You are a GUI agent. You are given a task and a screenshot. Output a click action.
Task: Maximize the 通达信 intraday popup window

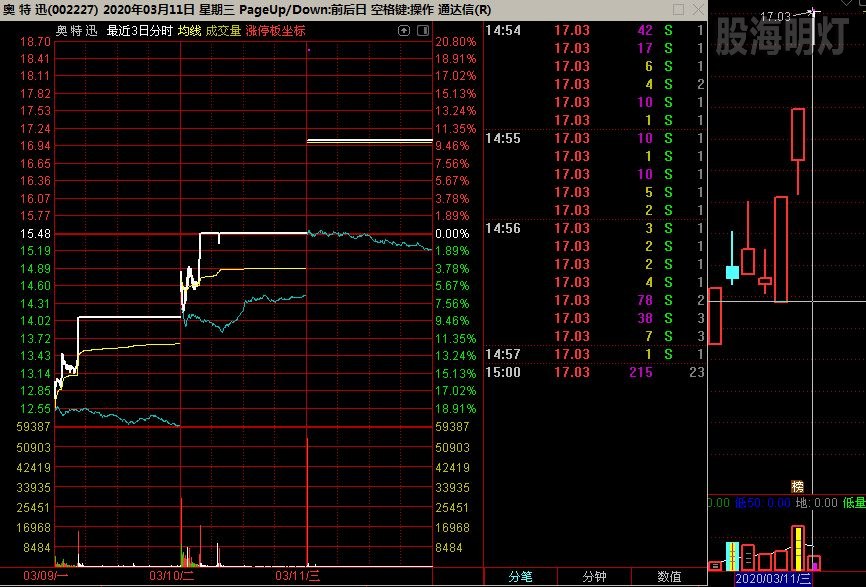click(x=679, y=9)
